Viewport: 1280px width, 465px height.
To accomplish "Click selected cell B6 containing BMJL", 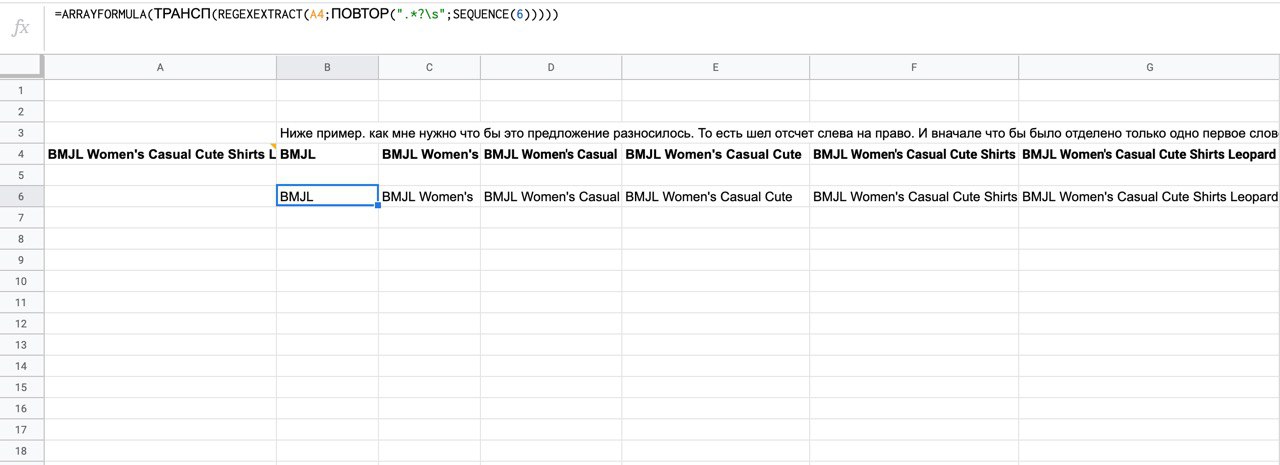I will click(327, 197).
